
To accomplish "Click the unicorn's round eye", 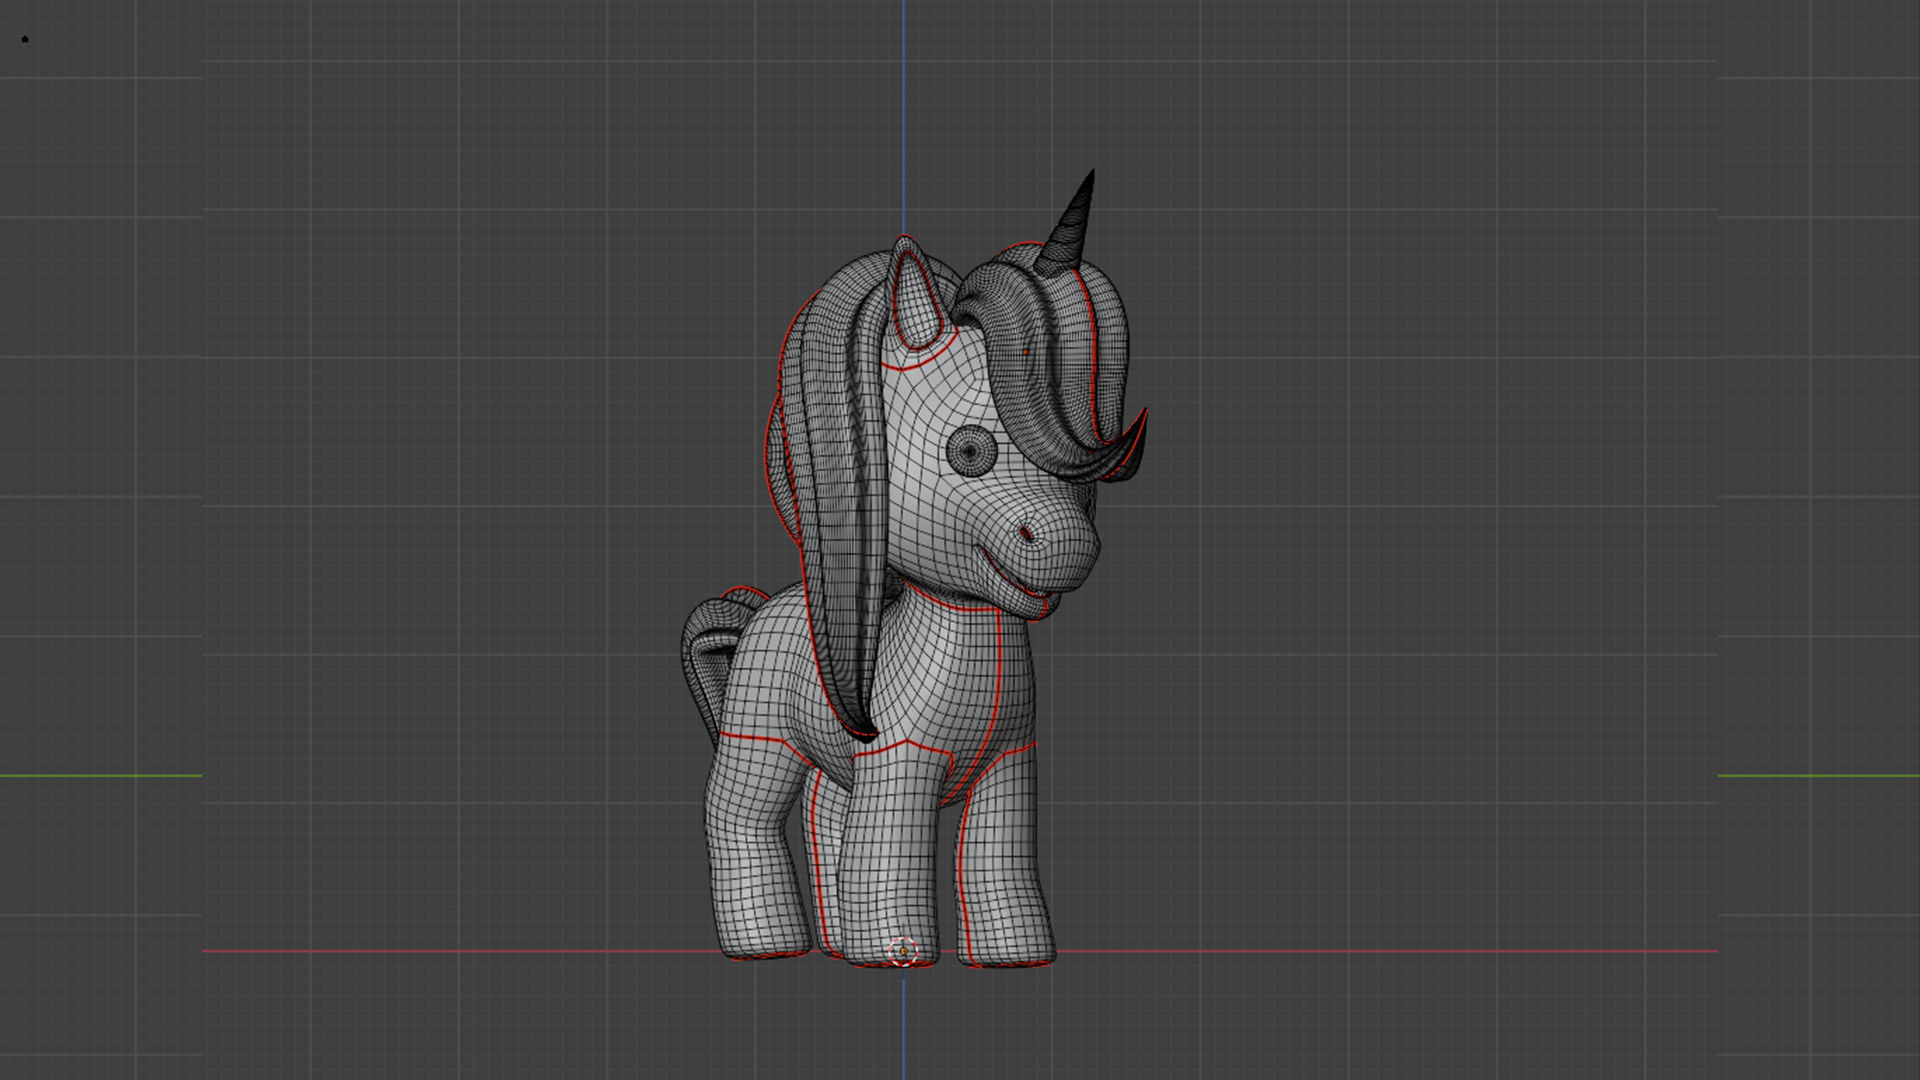I will pyautogui.click(x=970, y=451).
